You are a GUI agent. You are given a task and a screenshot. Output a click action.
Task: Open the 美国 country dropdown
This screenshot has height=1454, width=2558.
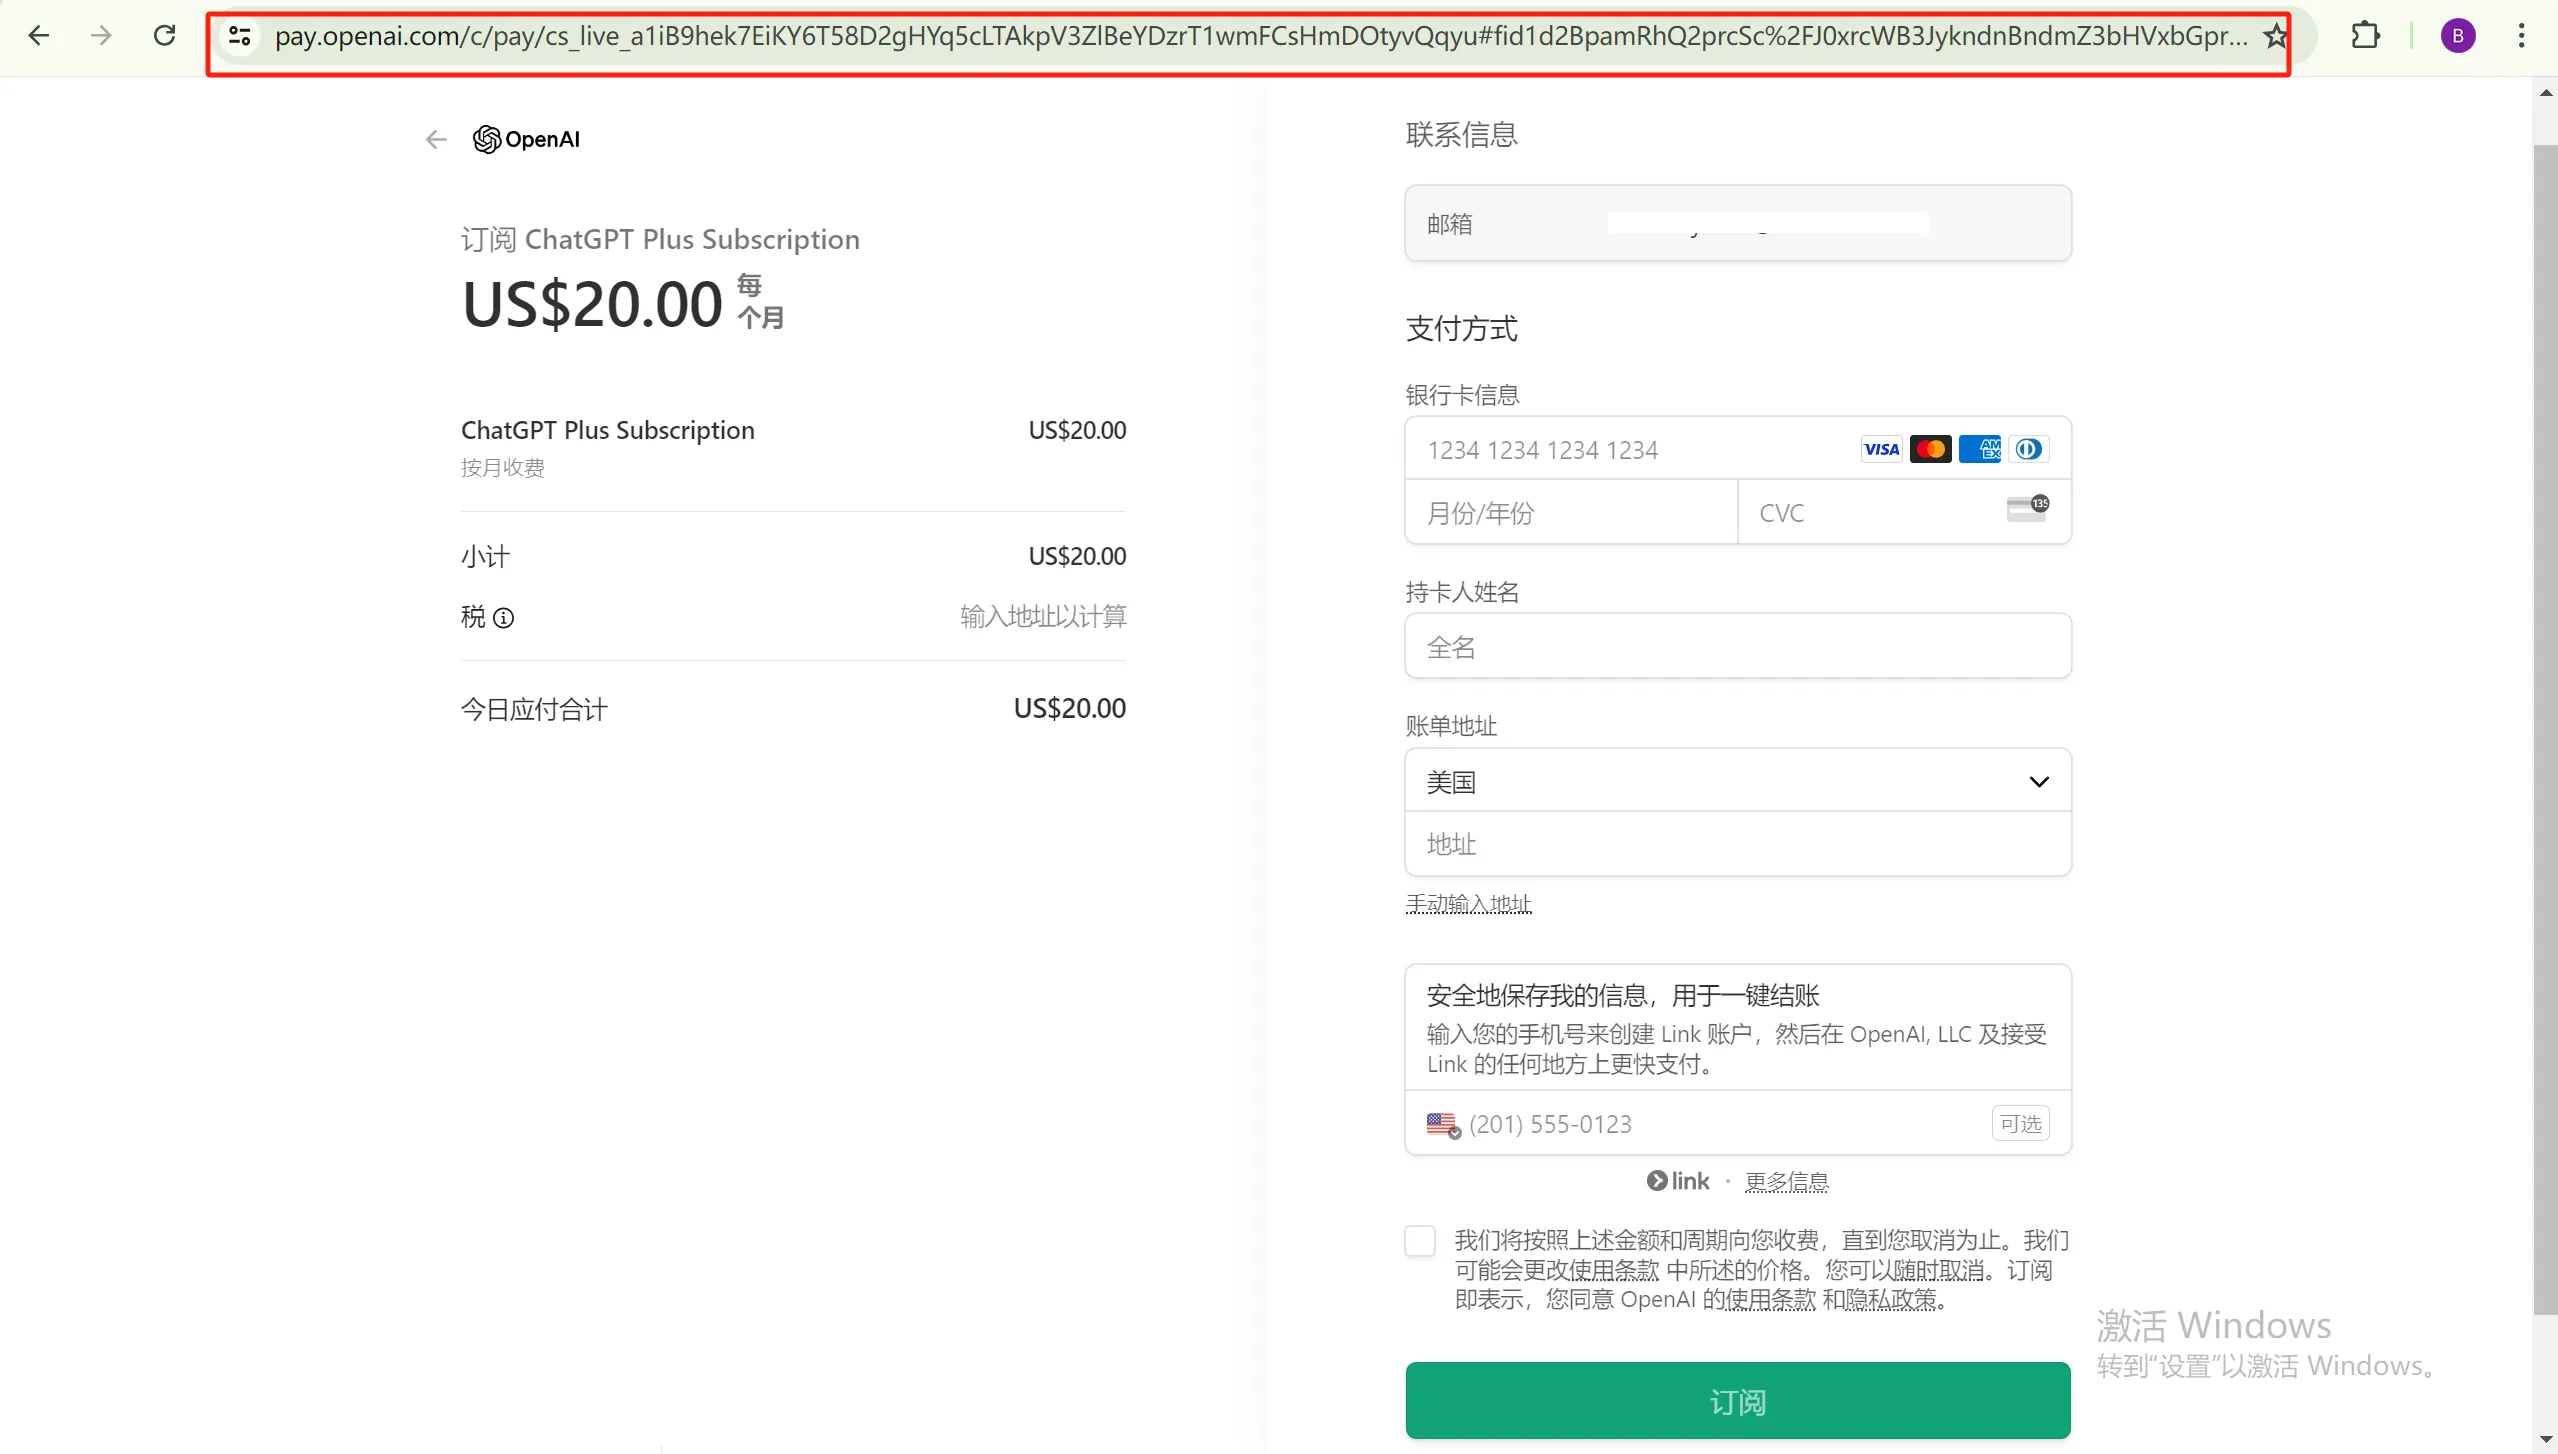[x=1738, y=781]
